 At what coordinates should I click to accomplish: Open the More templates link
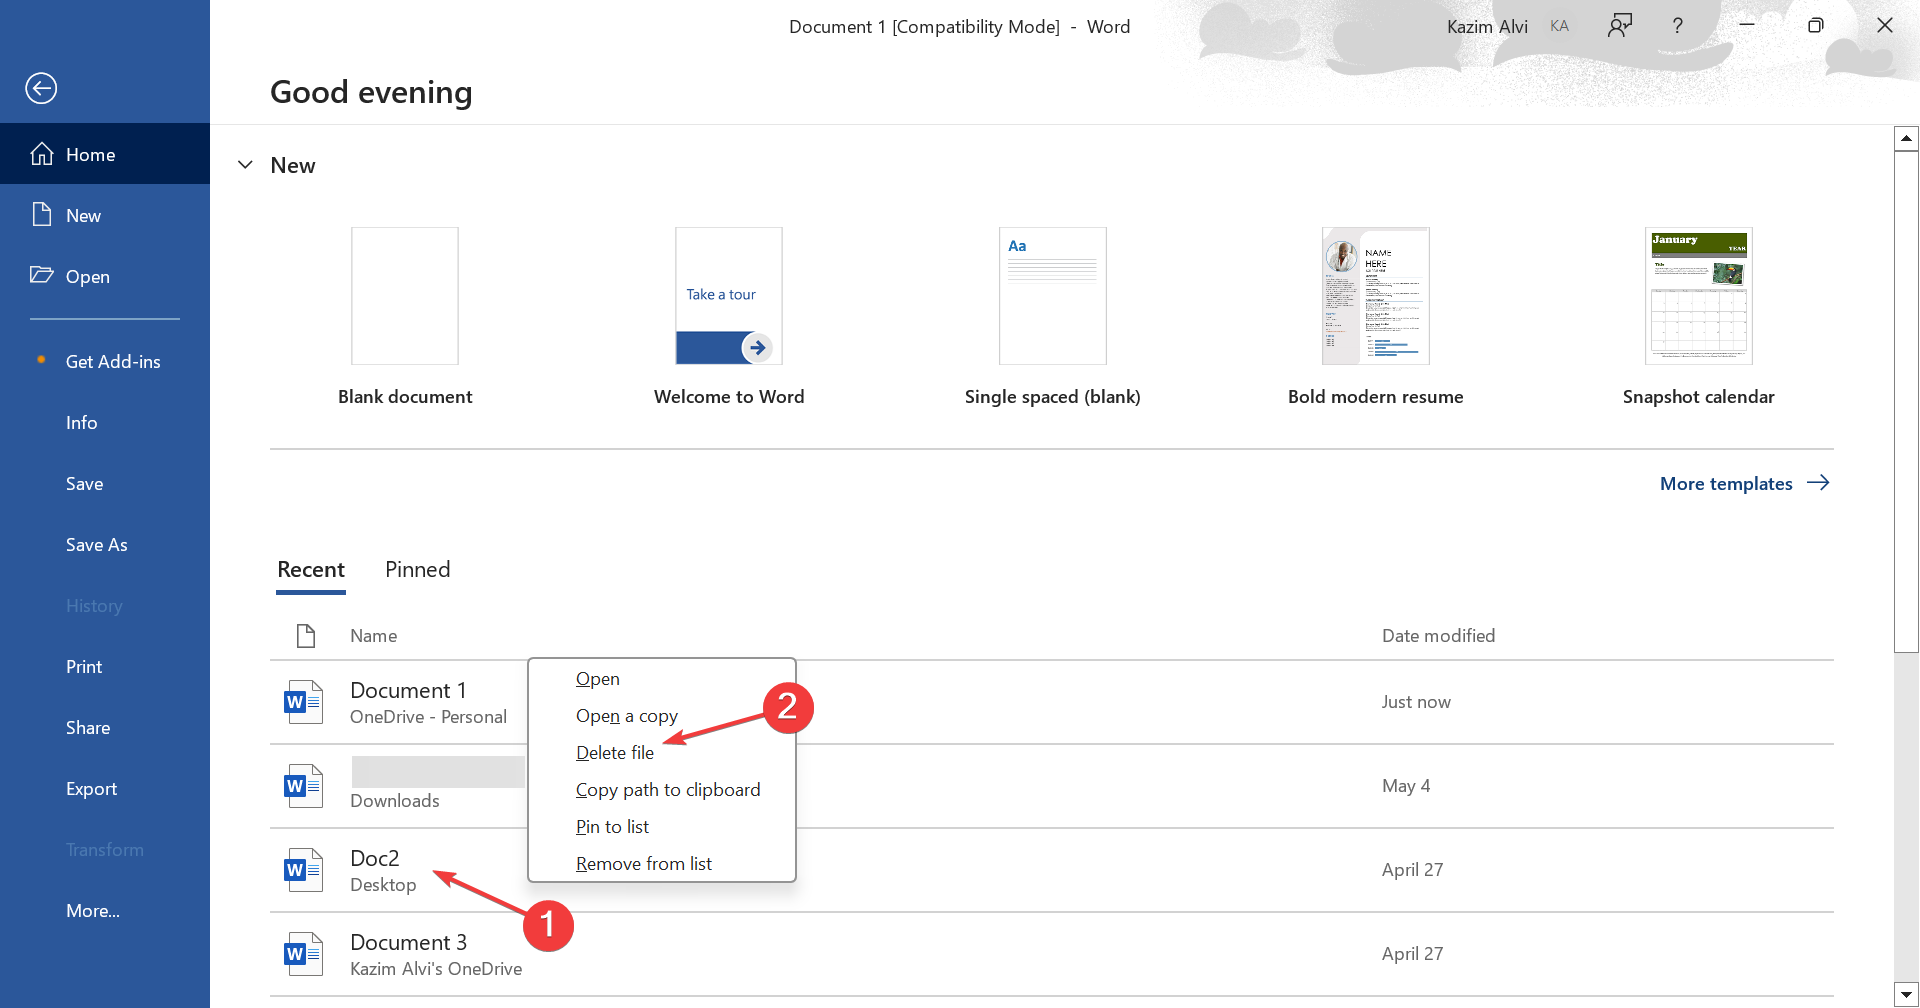[1726, 483]
